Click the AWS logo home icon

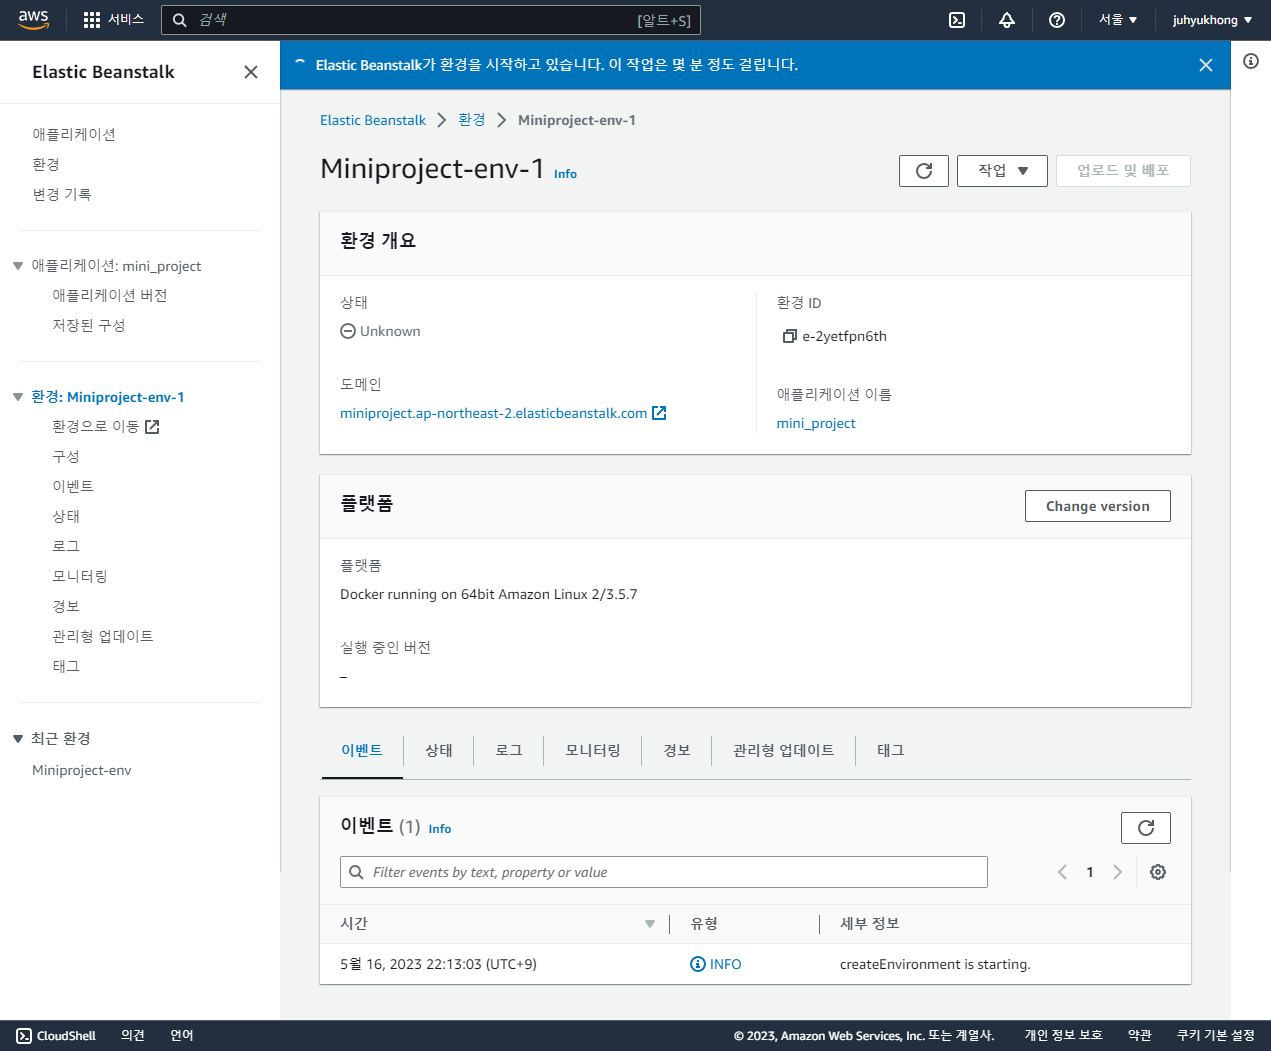(x=33, y=20)
